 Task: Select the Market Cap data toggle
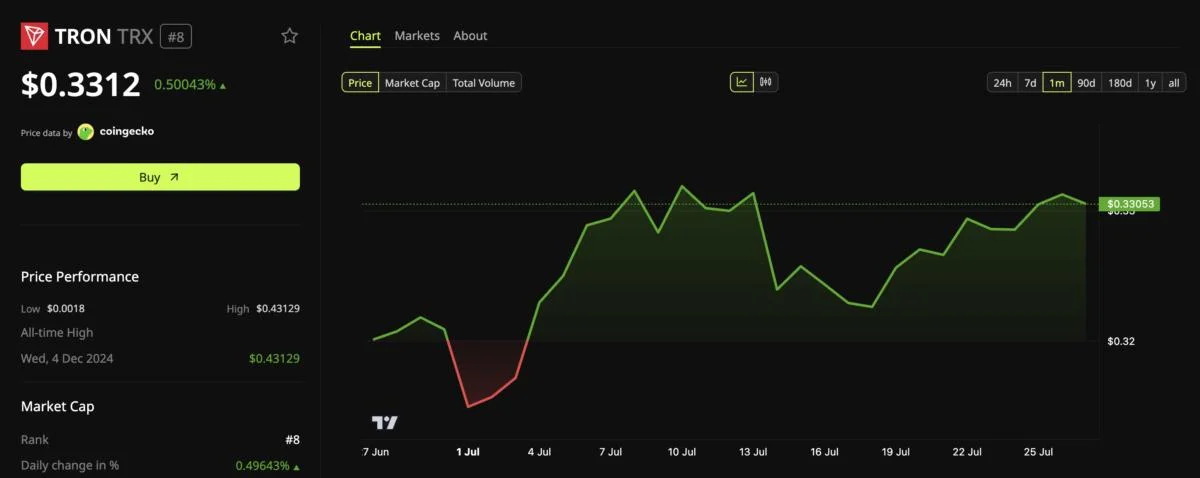[412, 83]
